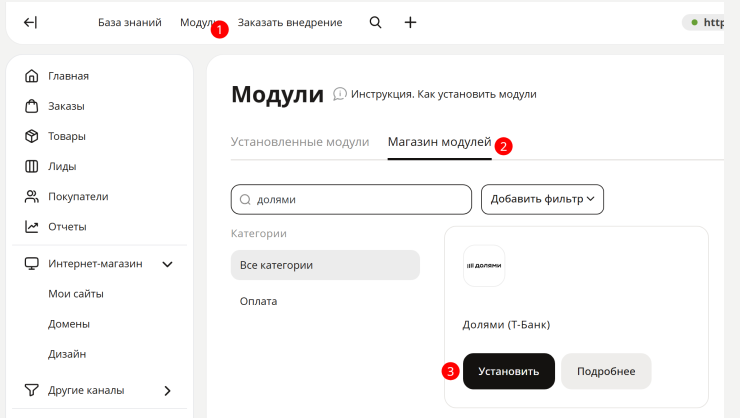Focus the module search field with долями
The height and width of the screenshot is (418, 740).
[x=351, y=199]
